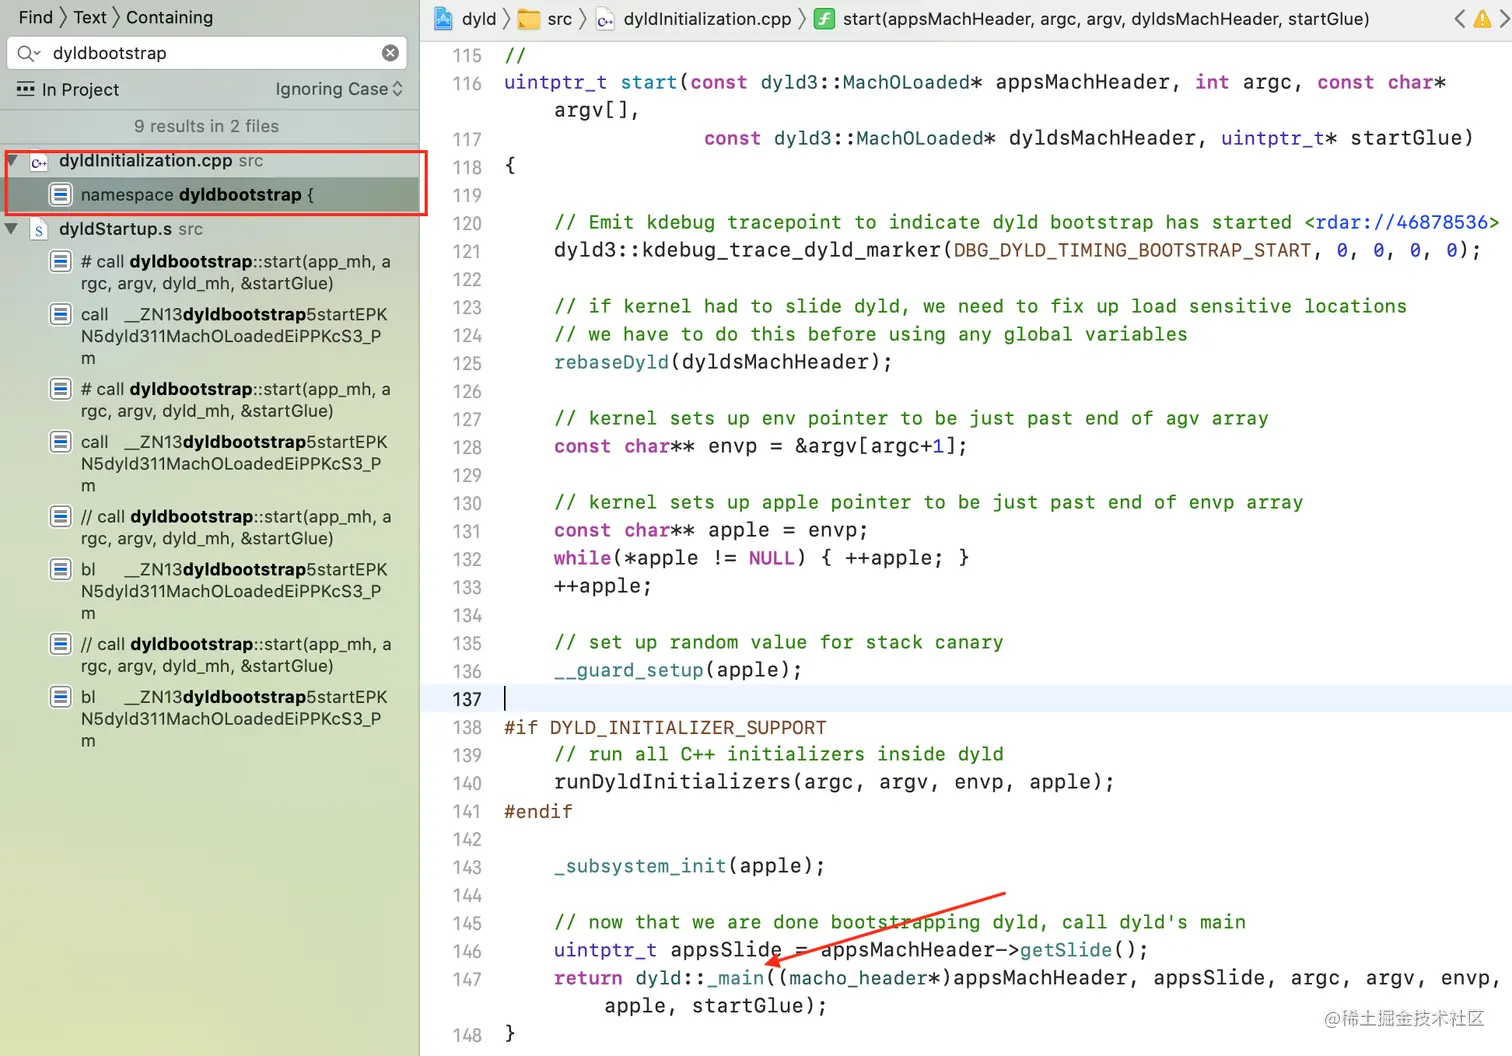Screen dimensions: 1512x1056
Task: Click dyld project icon in jump bar
Action: pos(443,18)
